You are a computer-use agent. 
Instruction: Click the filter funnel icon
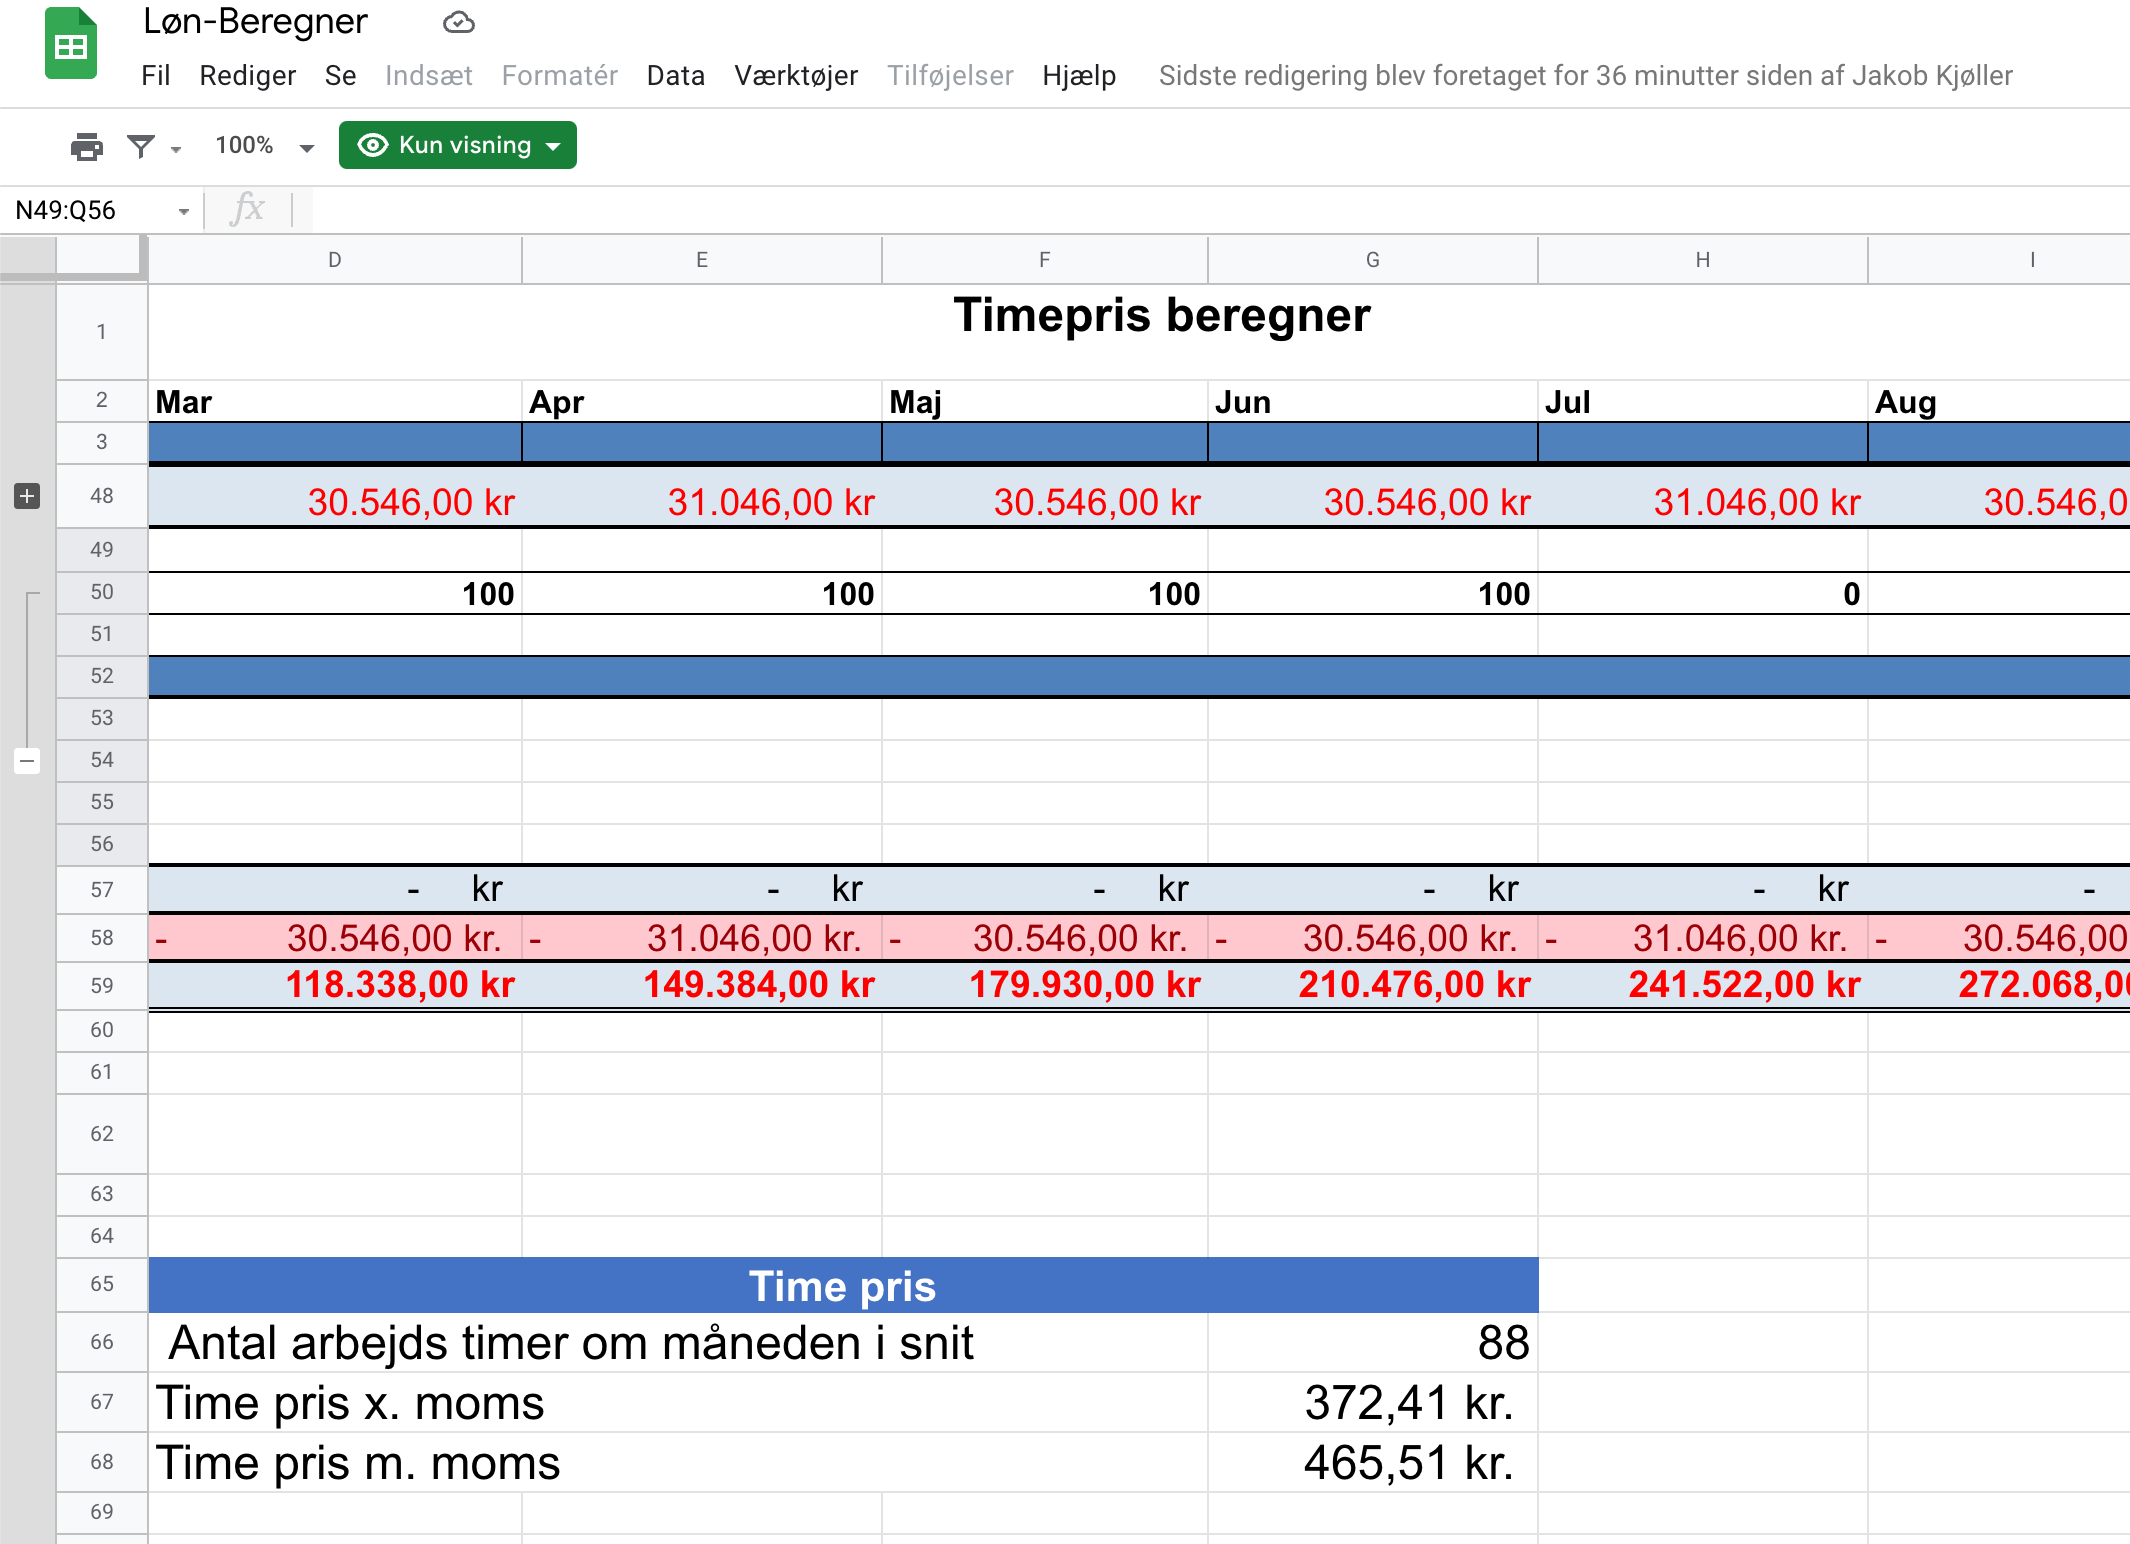[x=141, y=146]
